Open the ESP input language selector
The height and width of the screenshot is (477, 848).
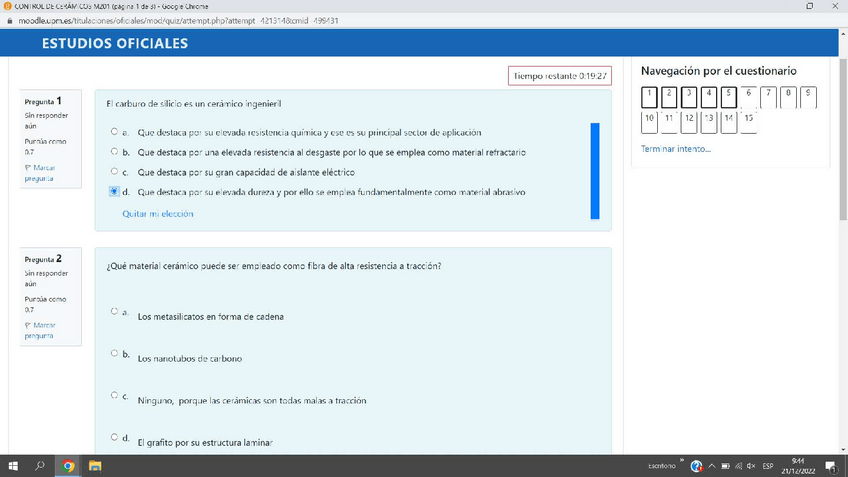click(x=768, y=466)
